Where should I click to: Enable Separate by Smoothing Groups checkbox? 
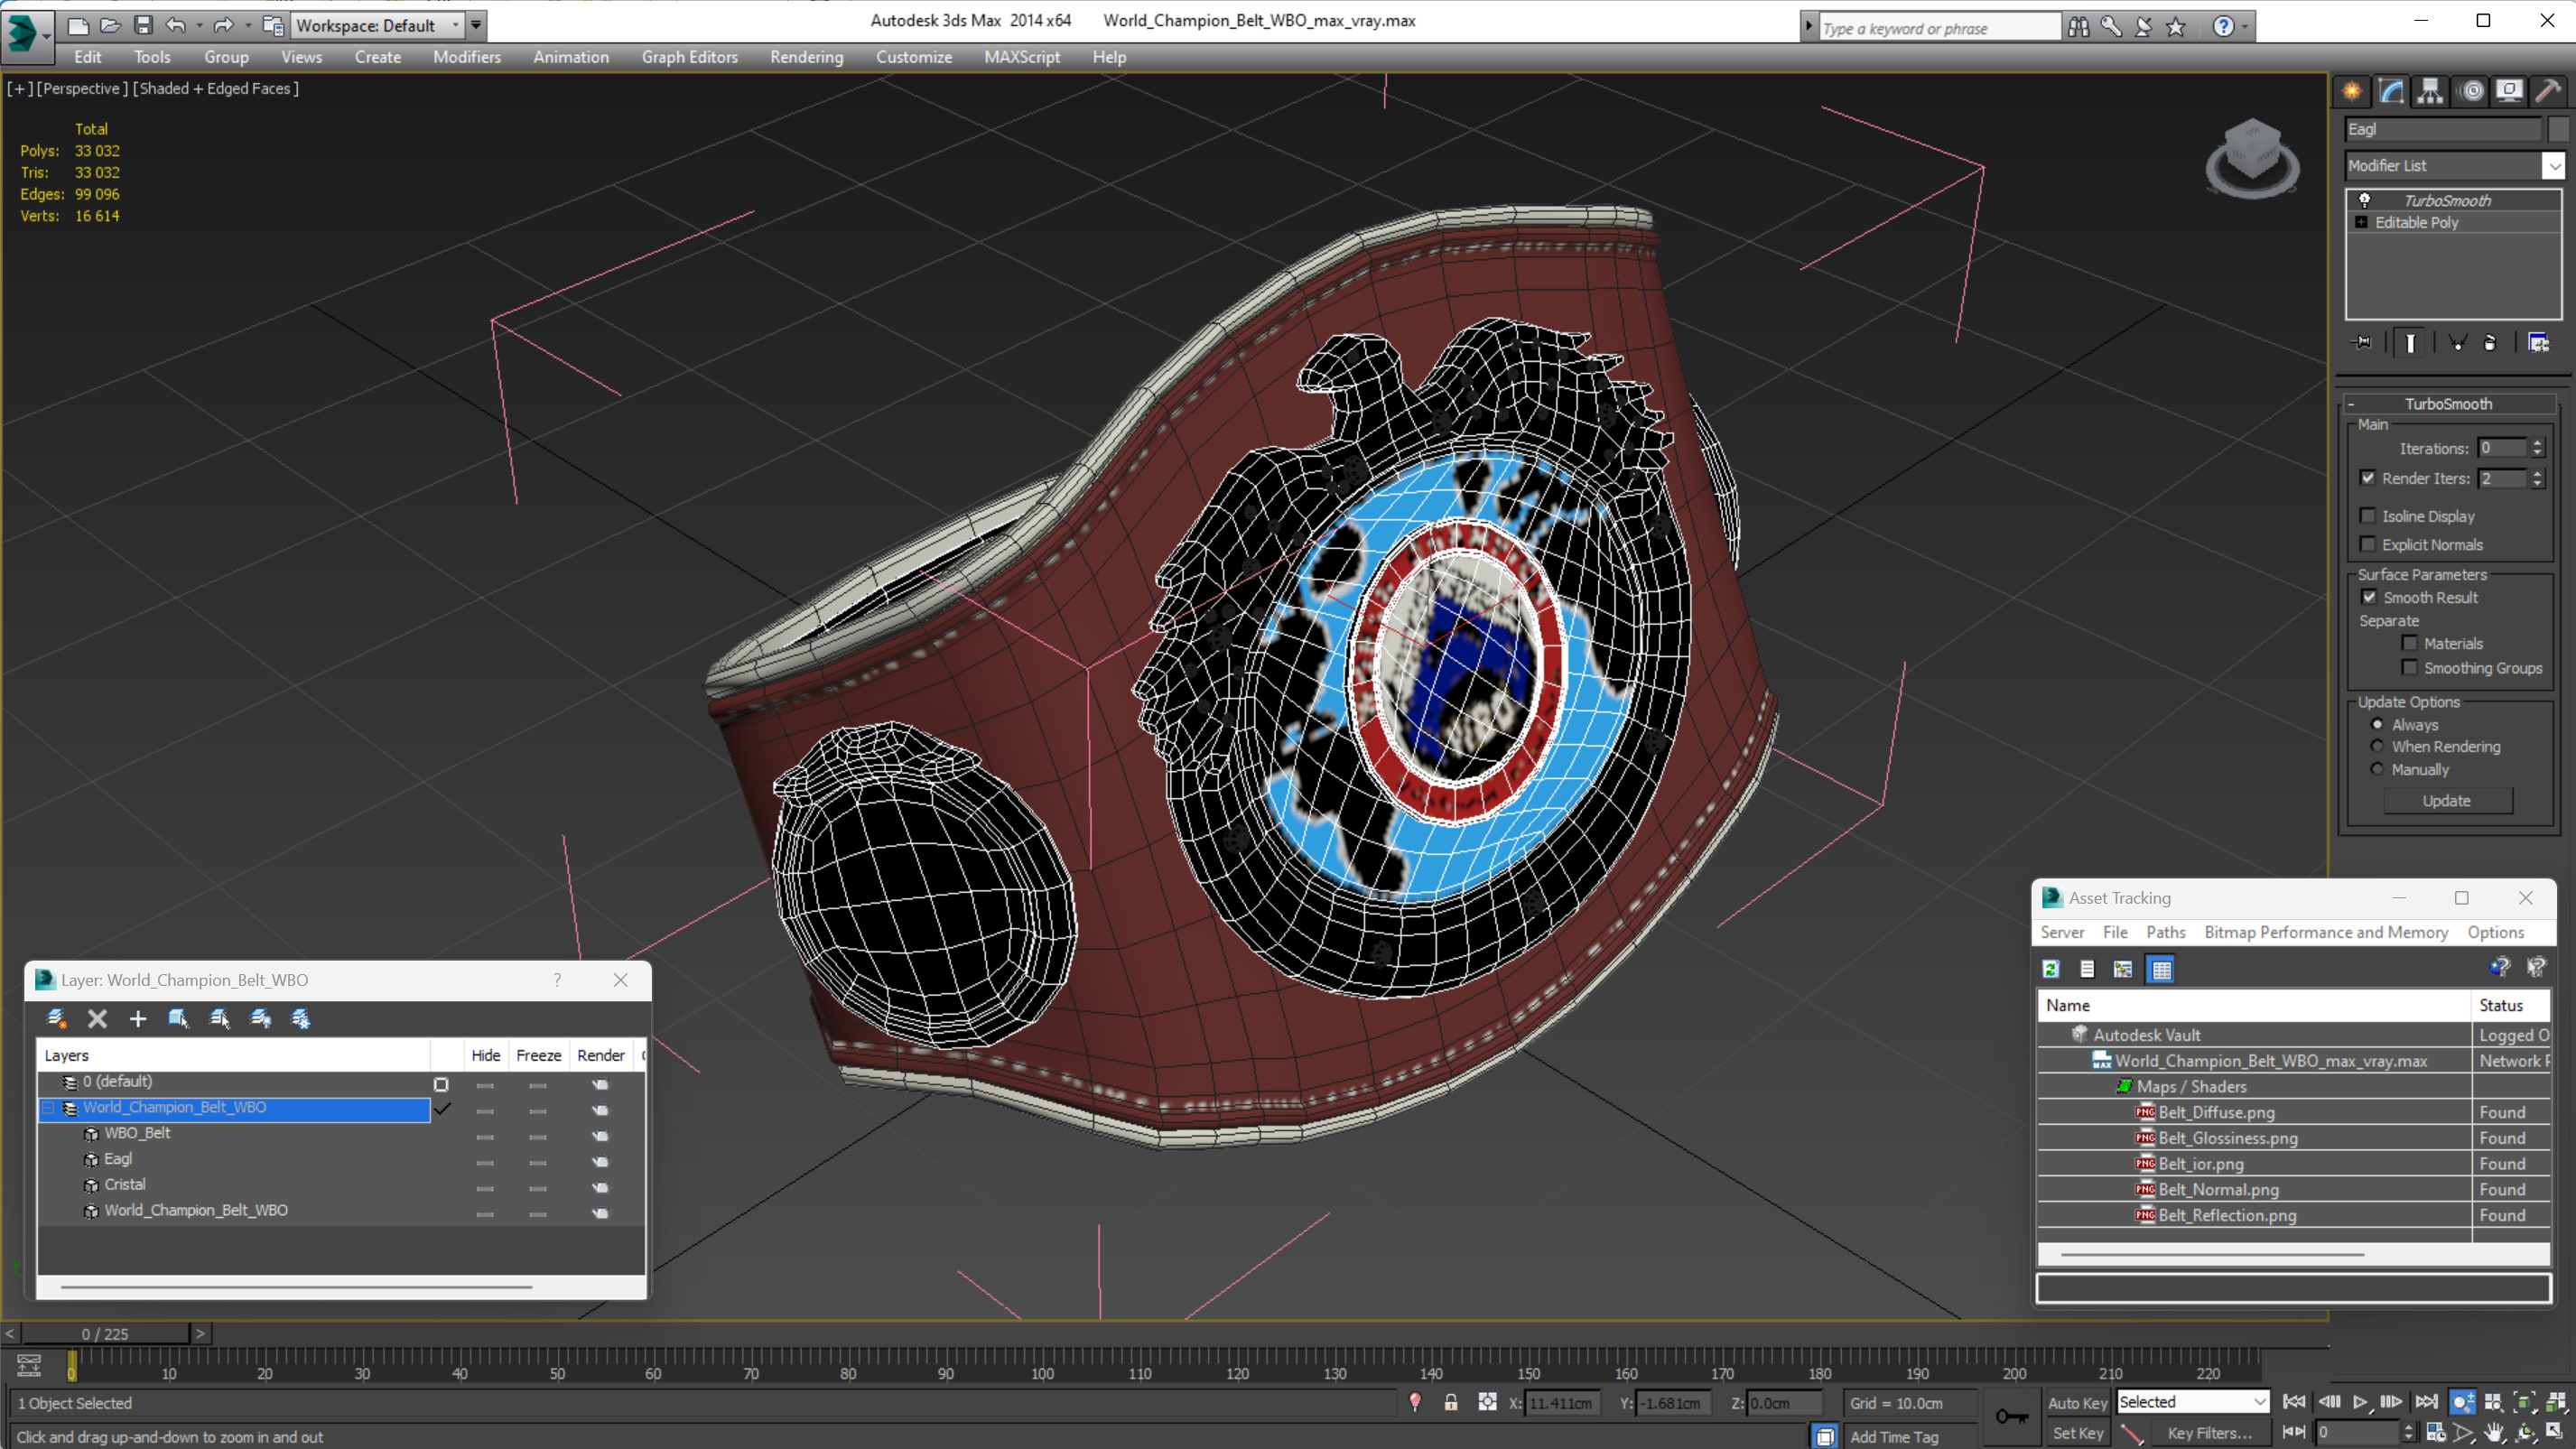click(x=2409, y=667)
